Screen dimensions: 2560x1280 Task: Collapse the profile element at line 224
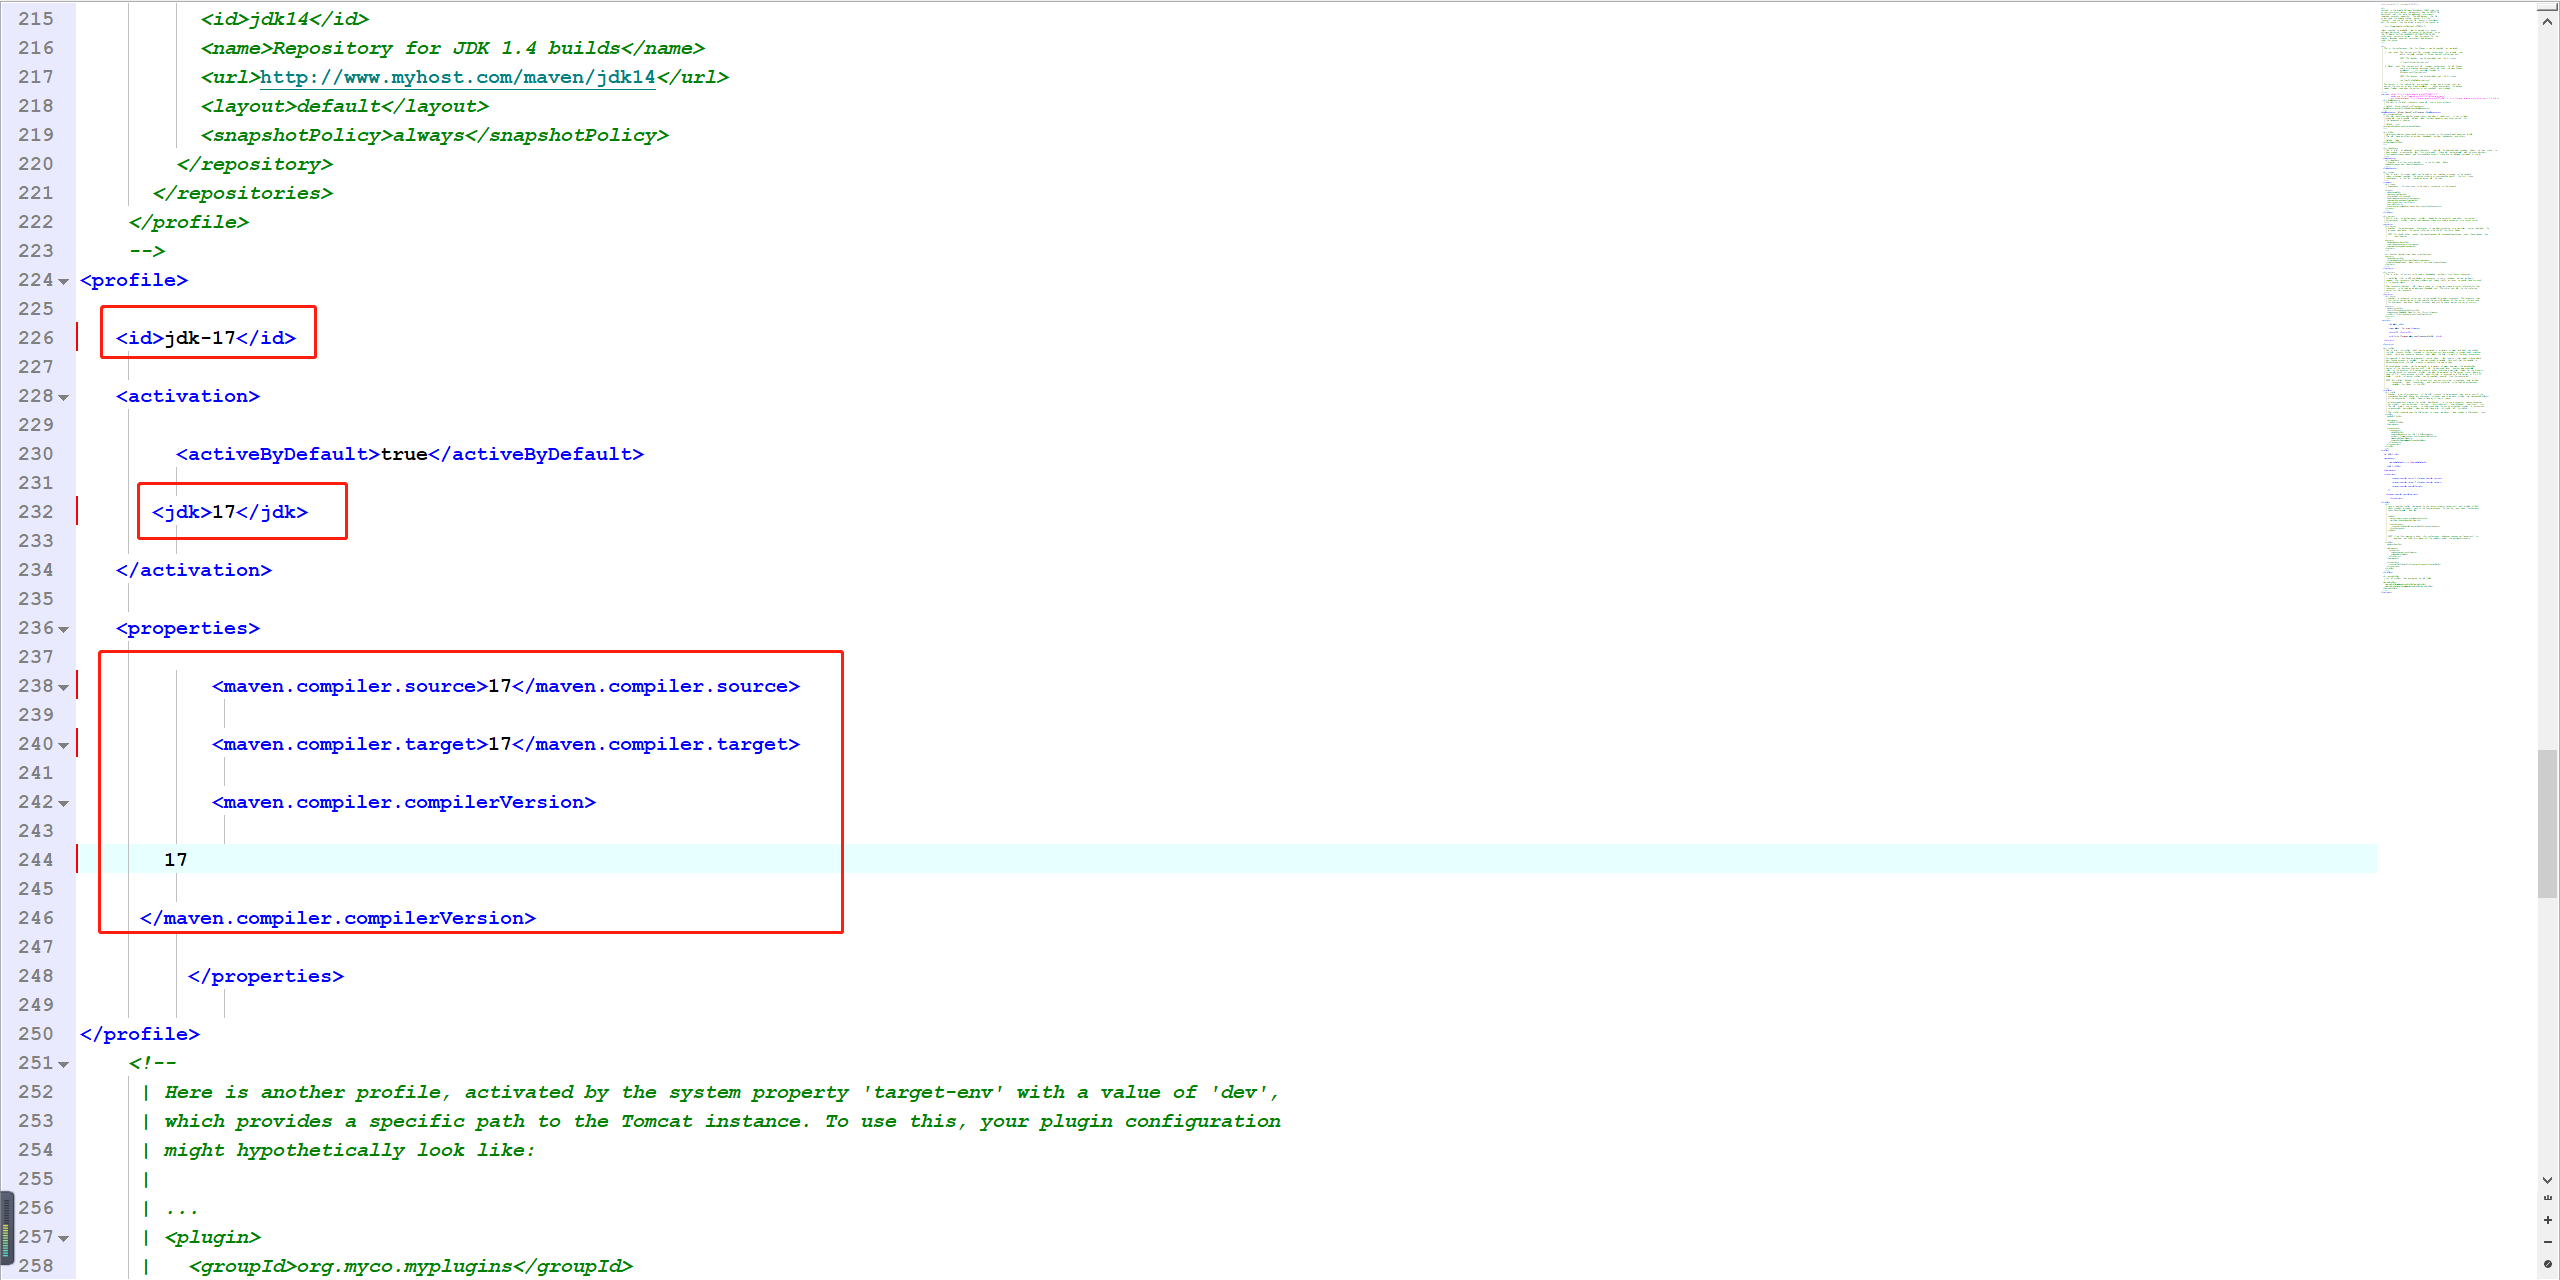(63, 281)
